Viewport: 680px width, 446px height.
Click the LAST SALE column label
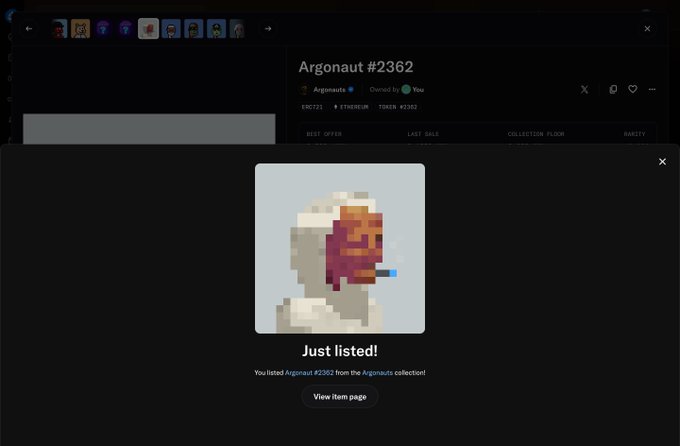(x=423, y=134)
